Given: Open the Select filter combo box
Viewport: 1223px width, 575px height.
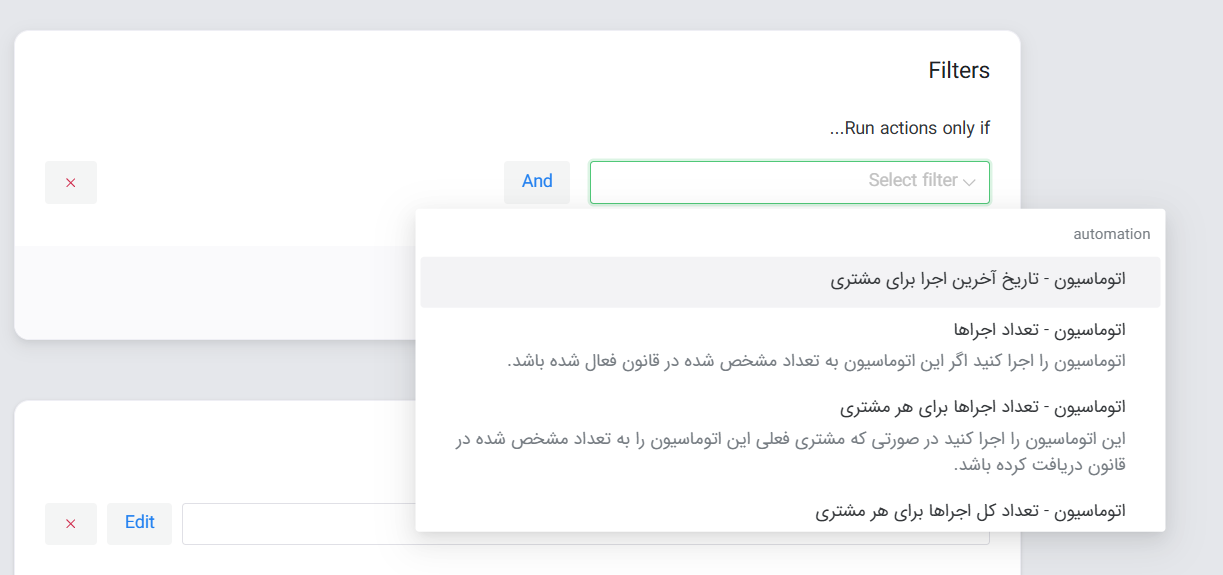Looking at the screenshot, I should coord(790,182).
